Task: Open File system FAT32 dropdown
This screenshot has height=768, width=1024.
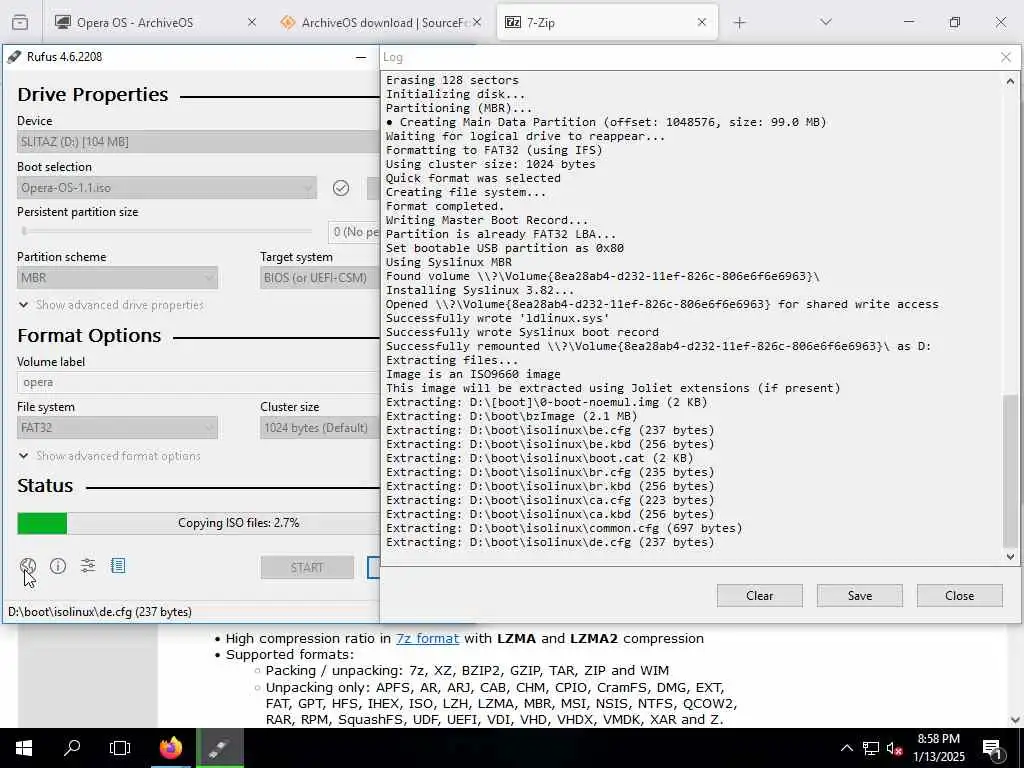Action: pyautogui.click(x=118, y=428)
